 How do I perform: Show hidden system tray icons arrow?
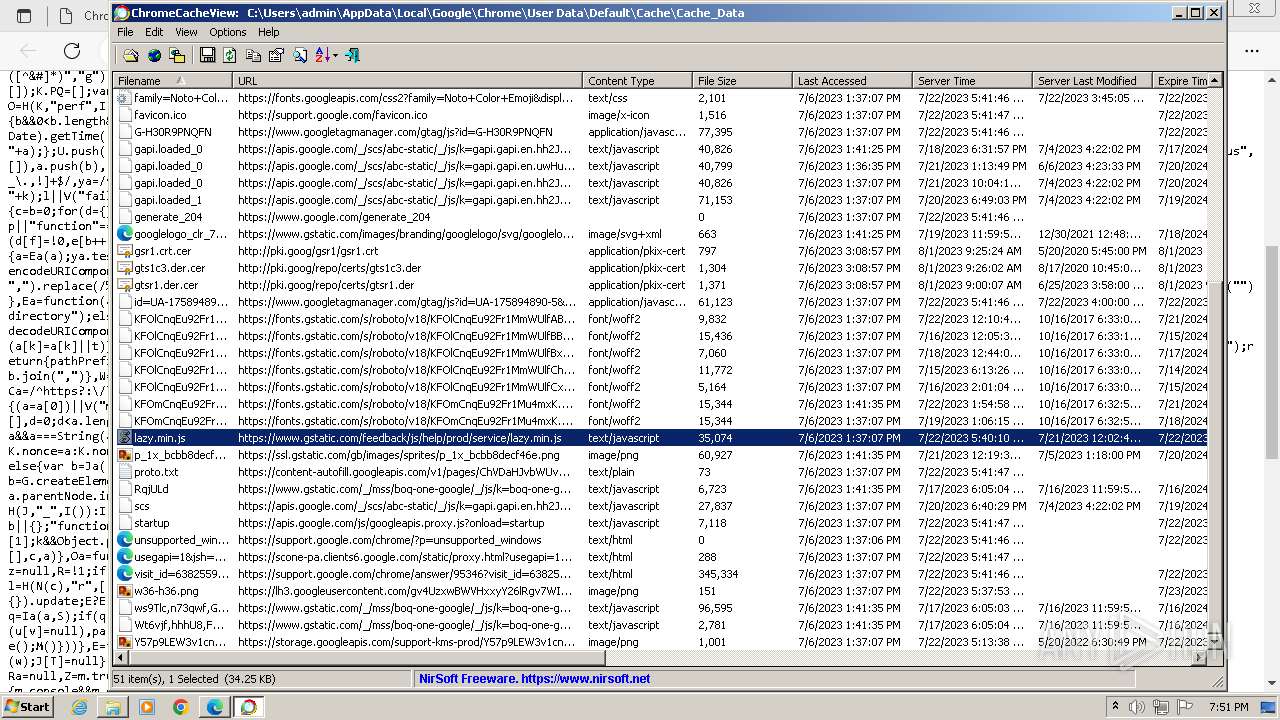tap(1115, 707)
